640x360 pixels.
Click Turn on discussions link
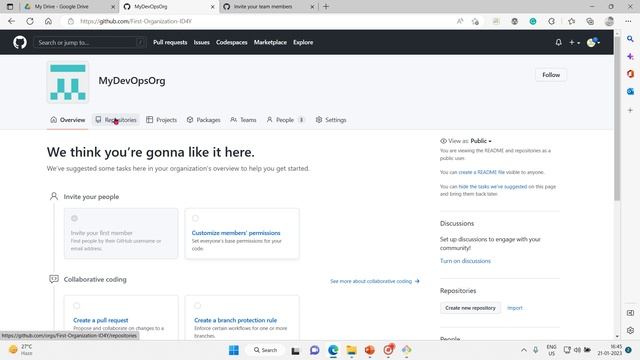(x=465, y=261)
